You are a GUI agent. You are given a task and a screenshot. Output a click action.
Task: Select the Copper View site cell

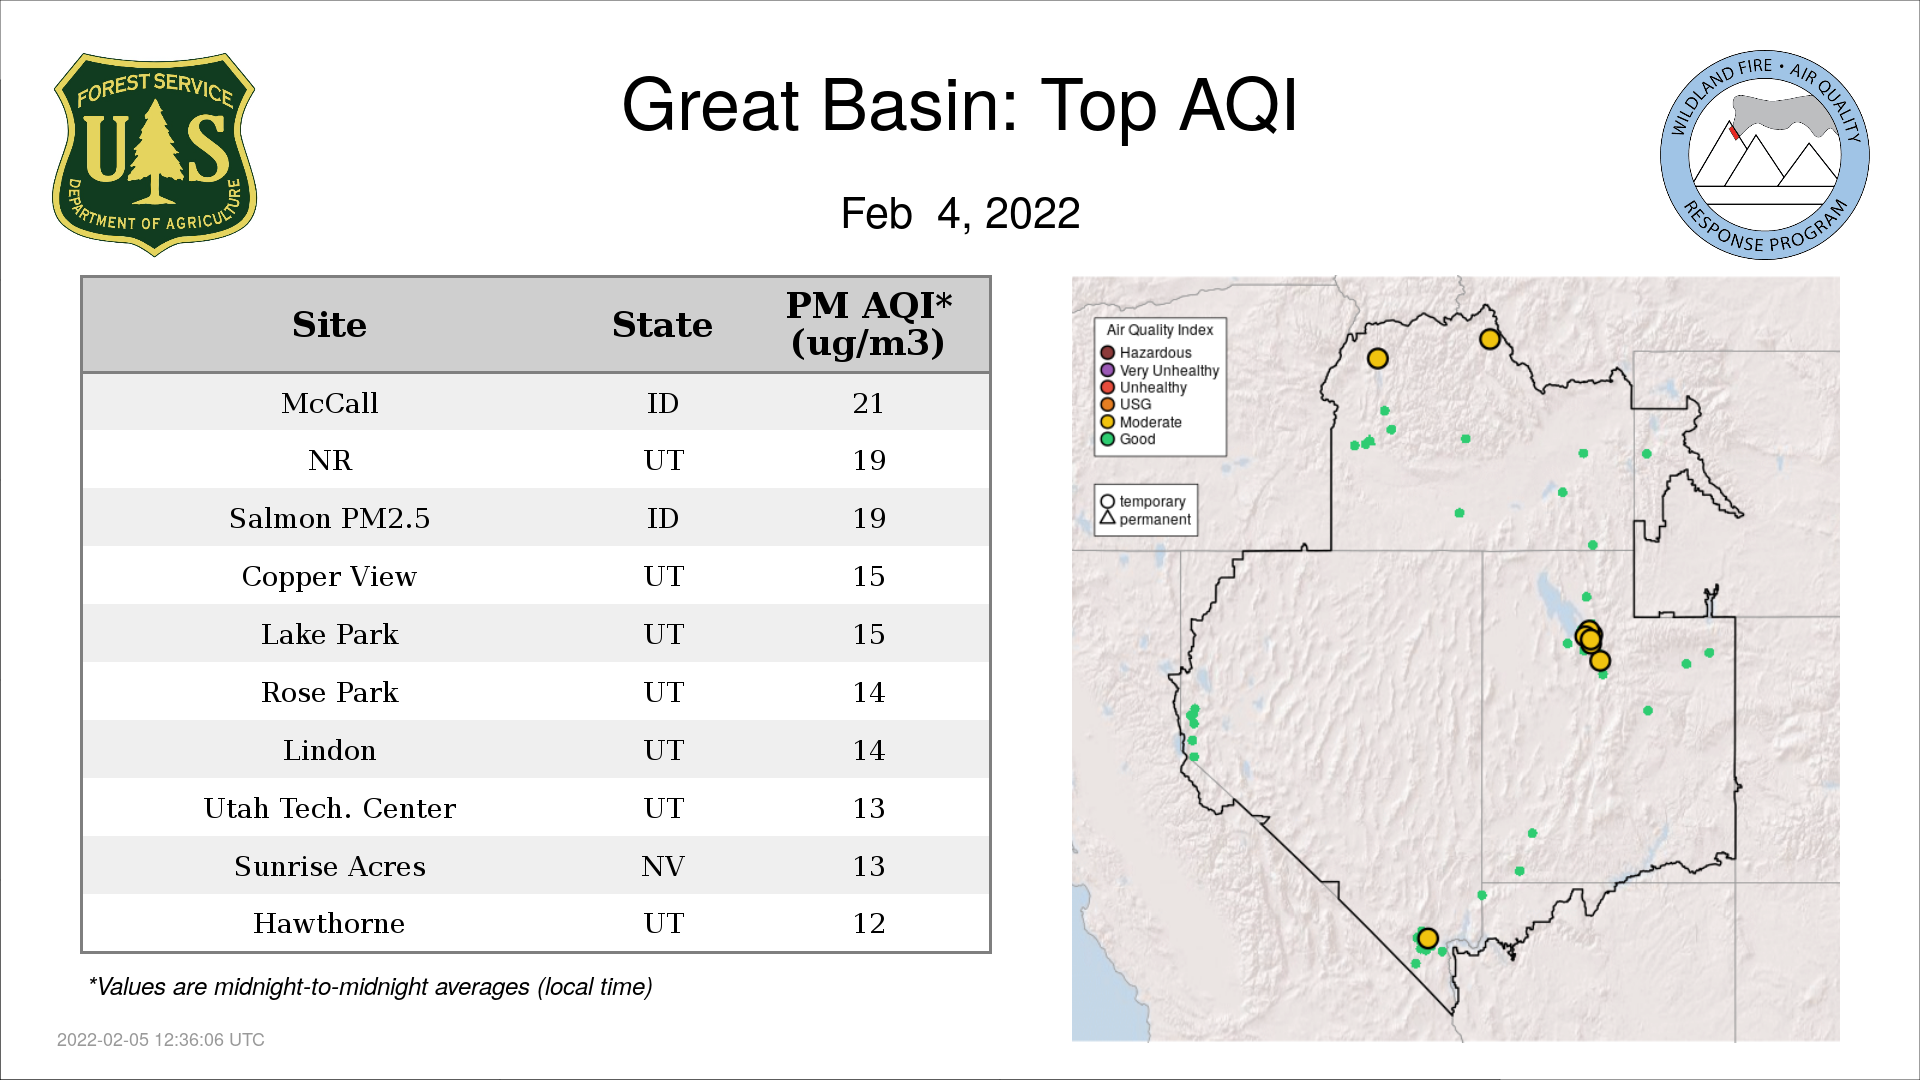[x=329, y=576]
